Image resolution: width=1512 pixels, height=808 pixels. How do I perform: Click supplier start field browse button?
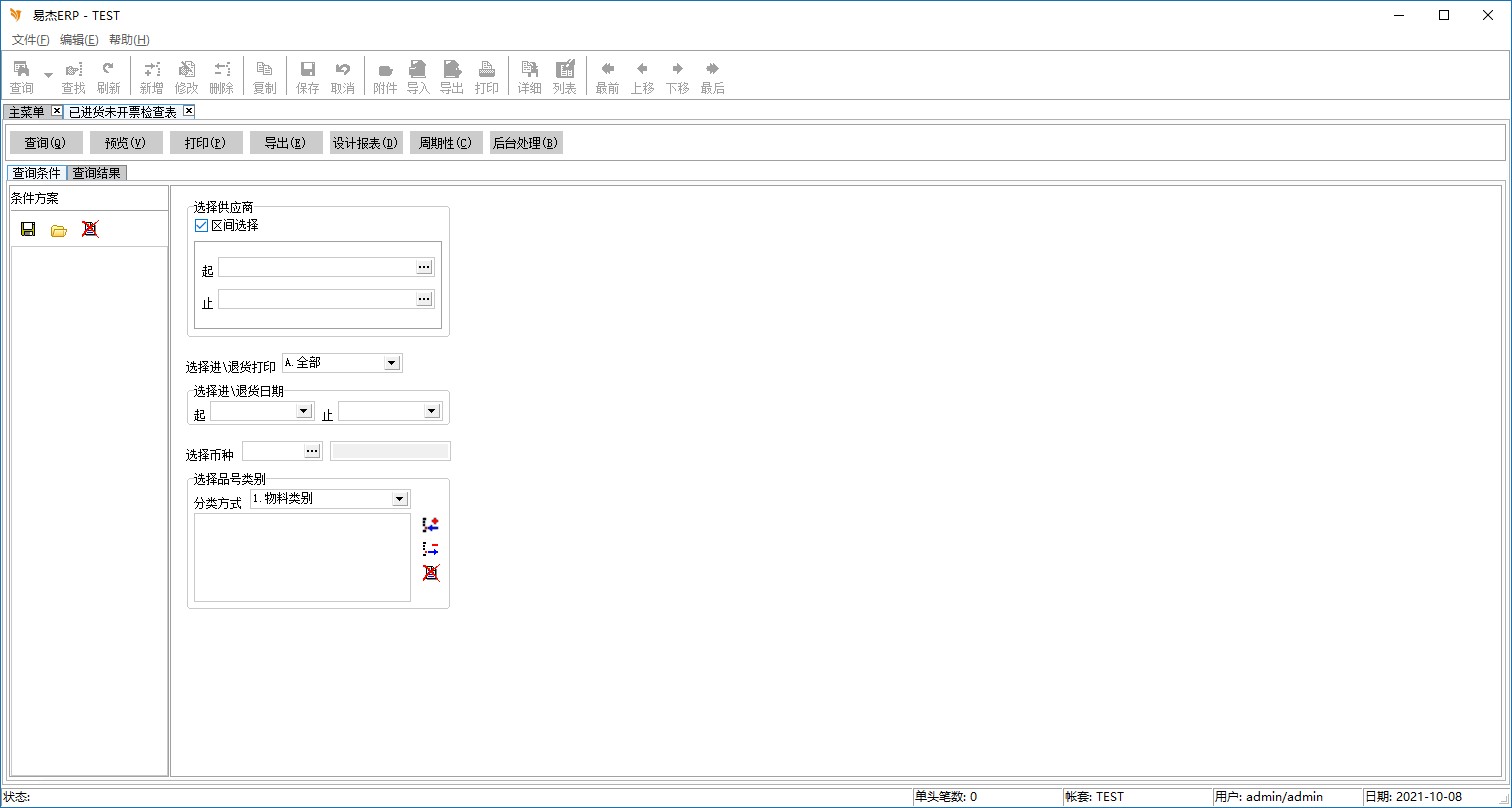point(424,267)
